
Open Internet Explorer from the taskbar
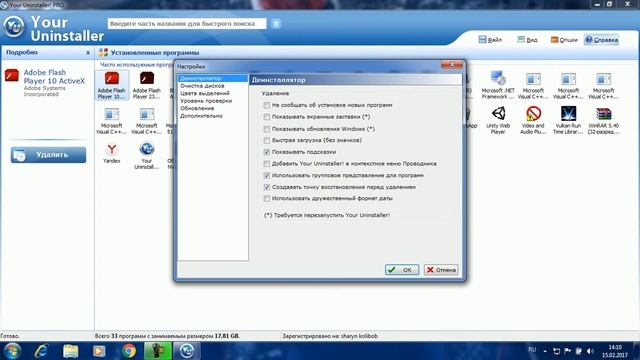point(41,351)
